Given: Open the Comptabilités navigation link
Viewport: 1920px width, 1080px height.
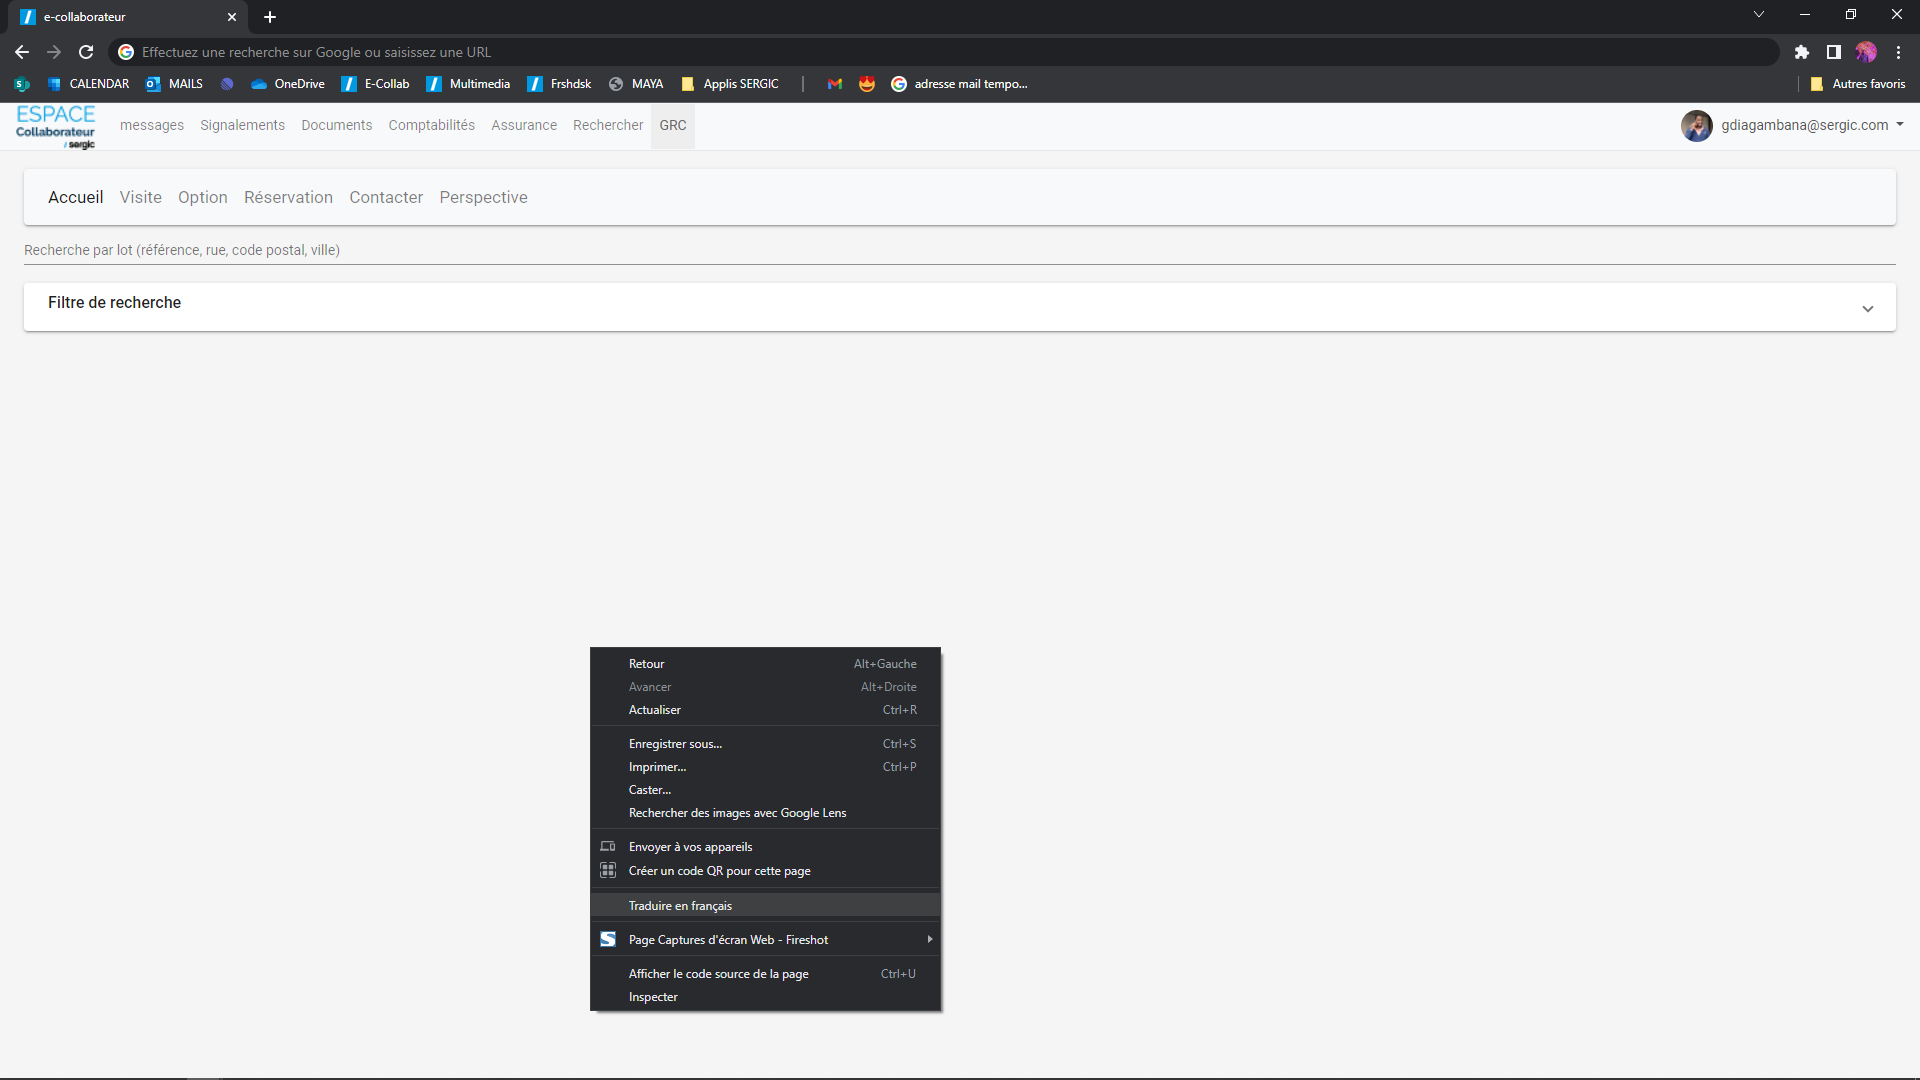Looking at the screenshot, I should (431, 125).
